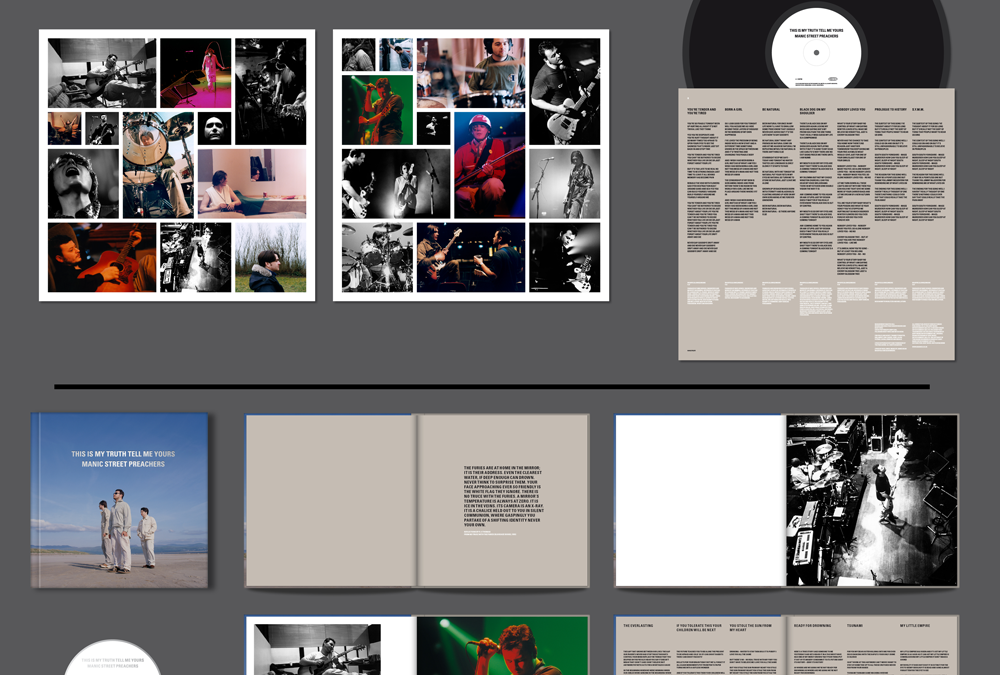1000x675 pixels.
Task: Select the black-and-white sofa guitarist photo in left collage
Action: [102, 73]
